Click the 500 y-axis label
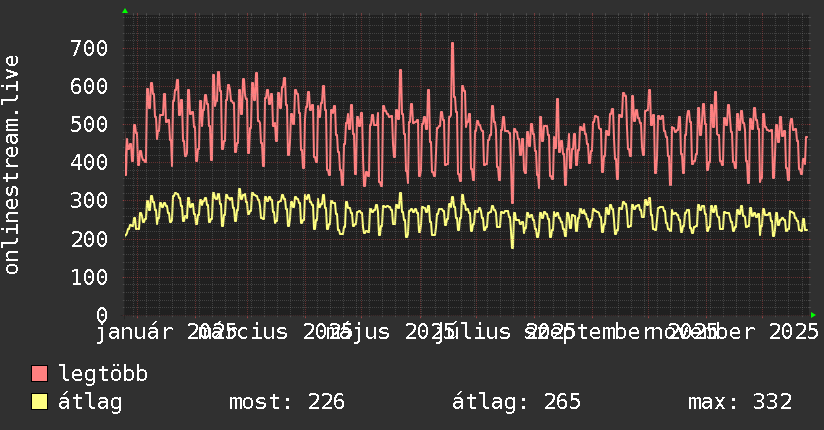 click(89, 125)
